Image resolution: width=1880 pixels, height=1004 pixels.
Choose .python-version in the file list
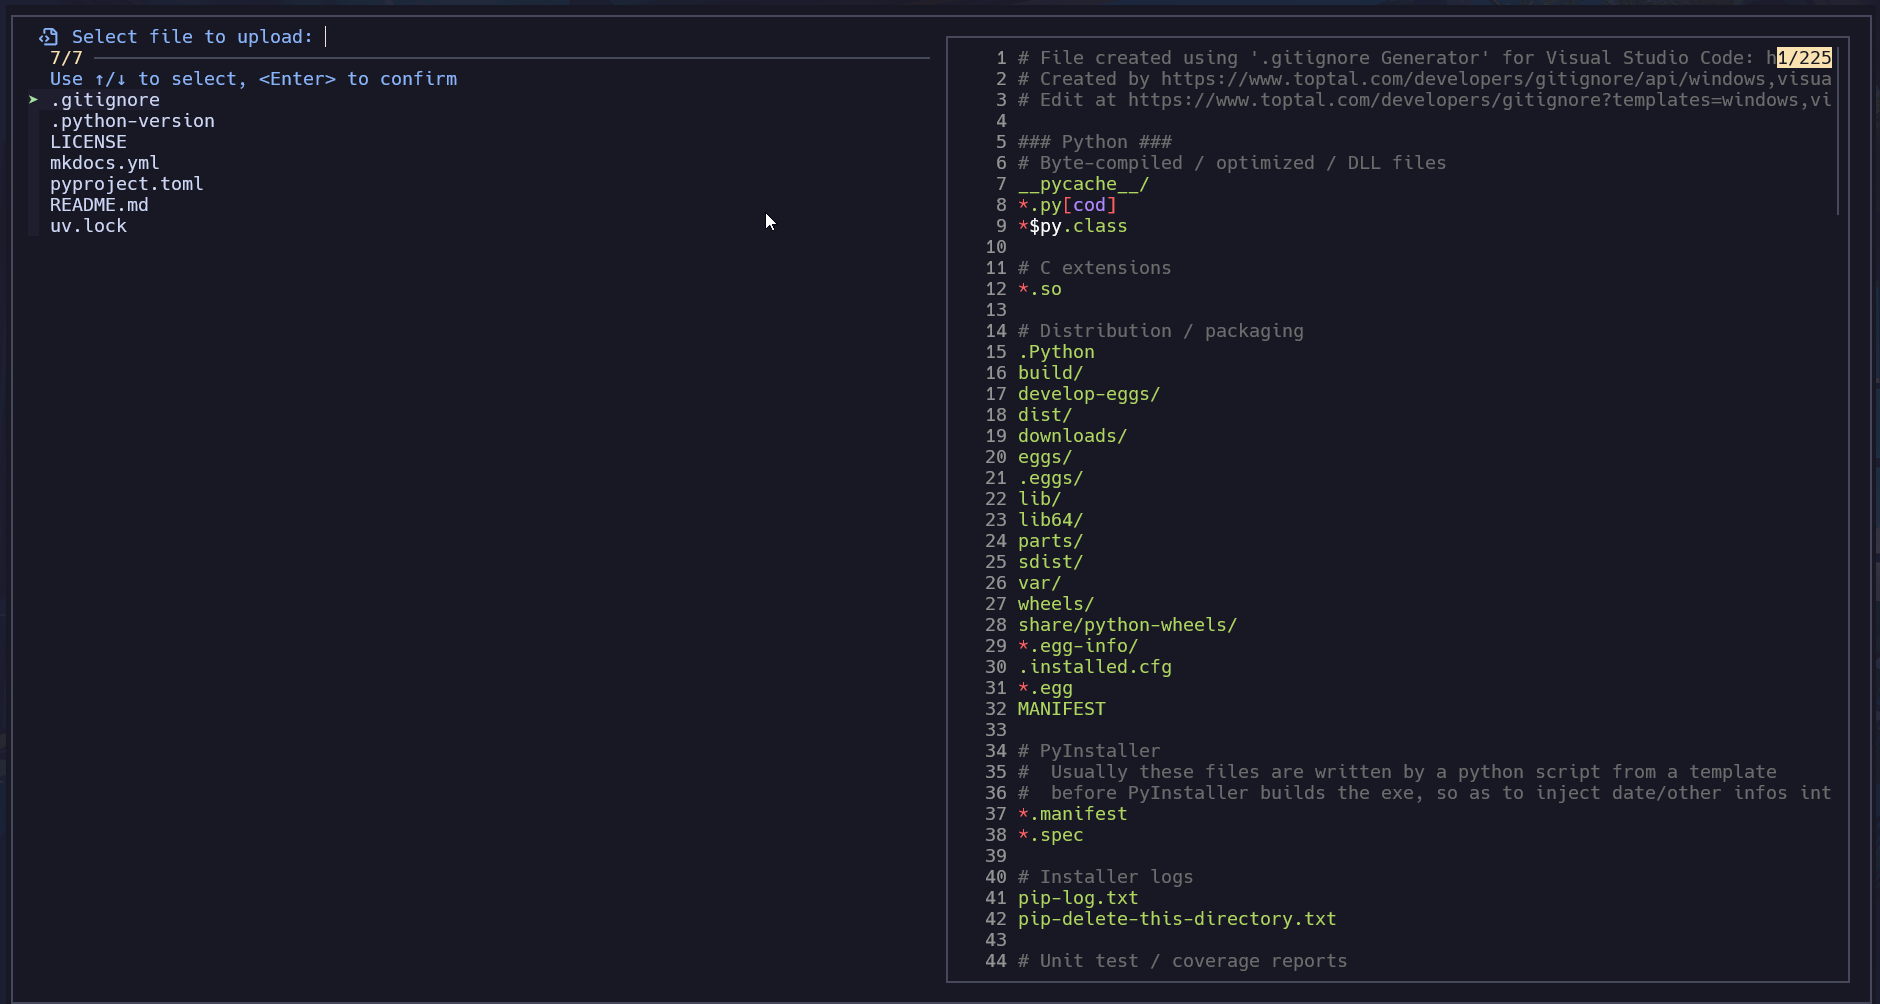coord(132,121)
